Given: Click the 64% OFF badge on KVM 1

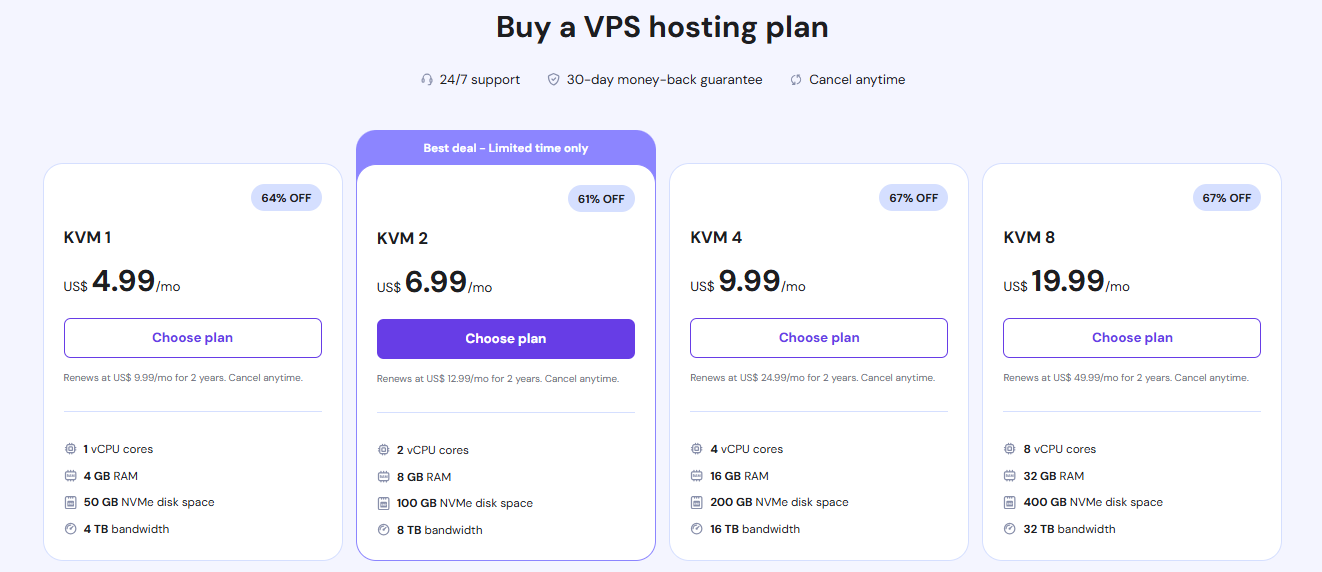Looking at the screenshot, I should point(286,198).
